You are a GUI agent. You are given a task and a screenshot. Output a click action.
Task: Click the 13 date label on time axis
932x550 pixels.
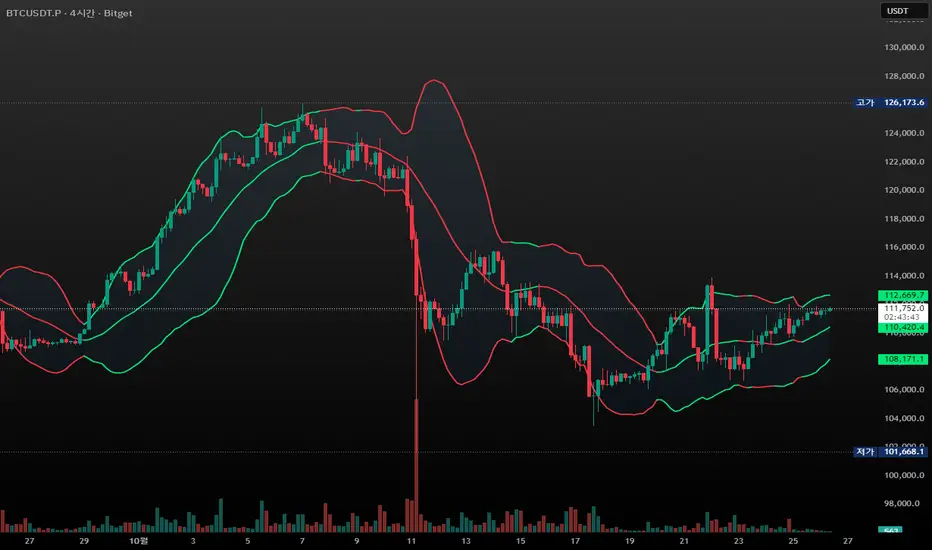[466, 541]
